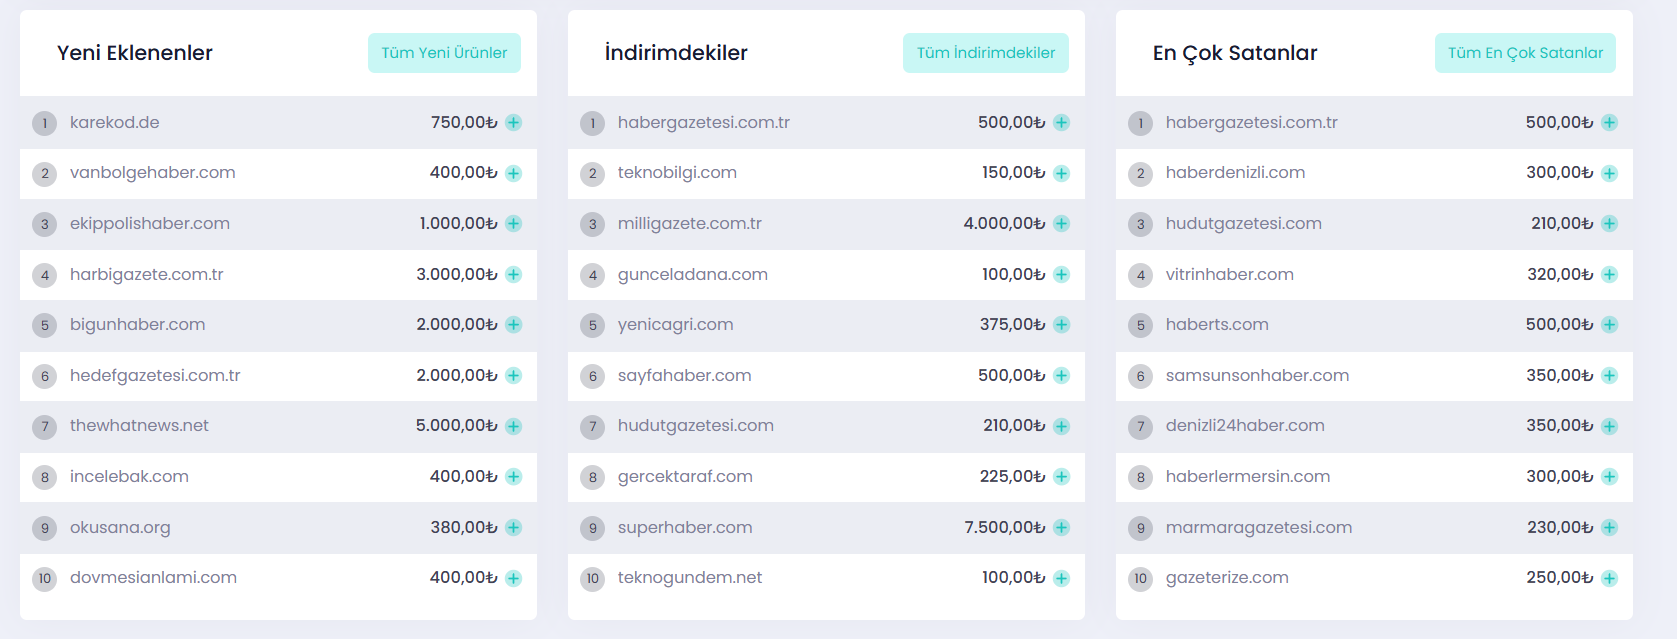
Task: Open Tüm En Çok Satanlar button
Action: click(1525, 53)
